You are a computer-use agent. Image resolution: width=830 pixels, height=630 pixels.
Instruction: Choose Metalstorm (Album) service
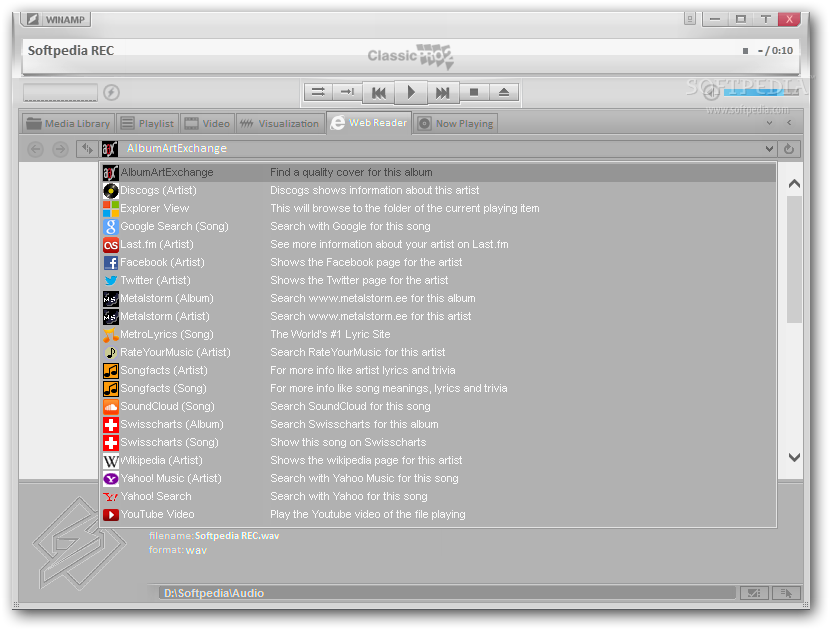coord(439,299)
